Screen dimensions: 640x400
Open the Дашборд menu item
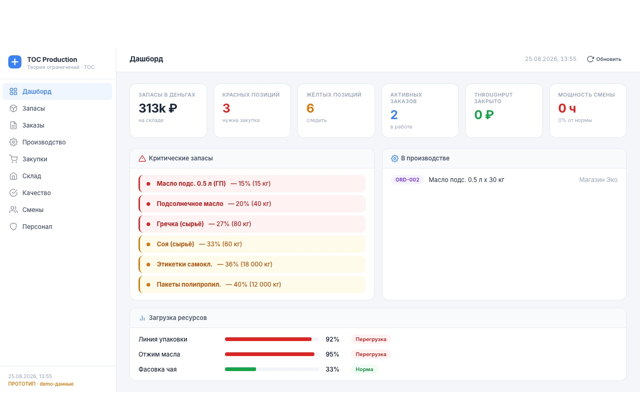(58, 91)
